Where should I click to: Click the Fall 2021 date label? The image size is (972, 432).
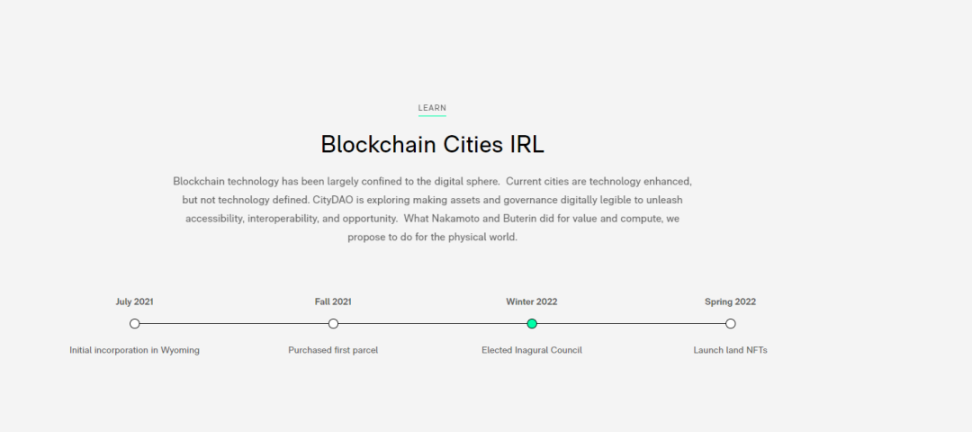(x=333, y=302)
